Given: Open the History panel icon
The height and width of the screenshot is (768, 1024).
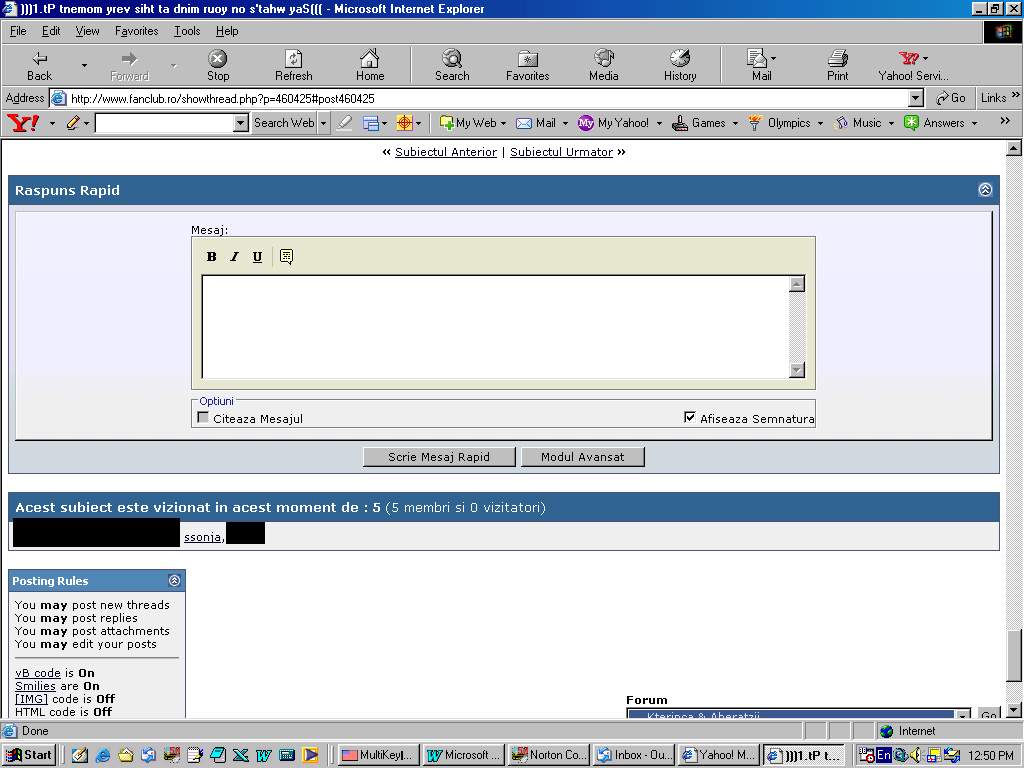Looking at the screenshot, I should (680, 60).
